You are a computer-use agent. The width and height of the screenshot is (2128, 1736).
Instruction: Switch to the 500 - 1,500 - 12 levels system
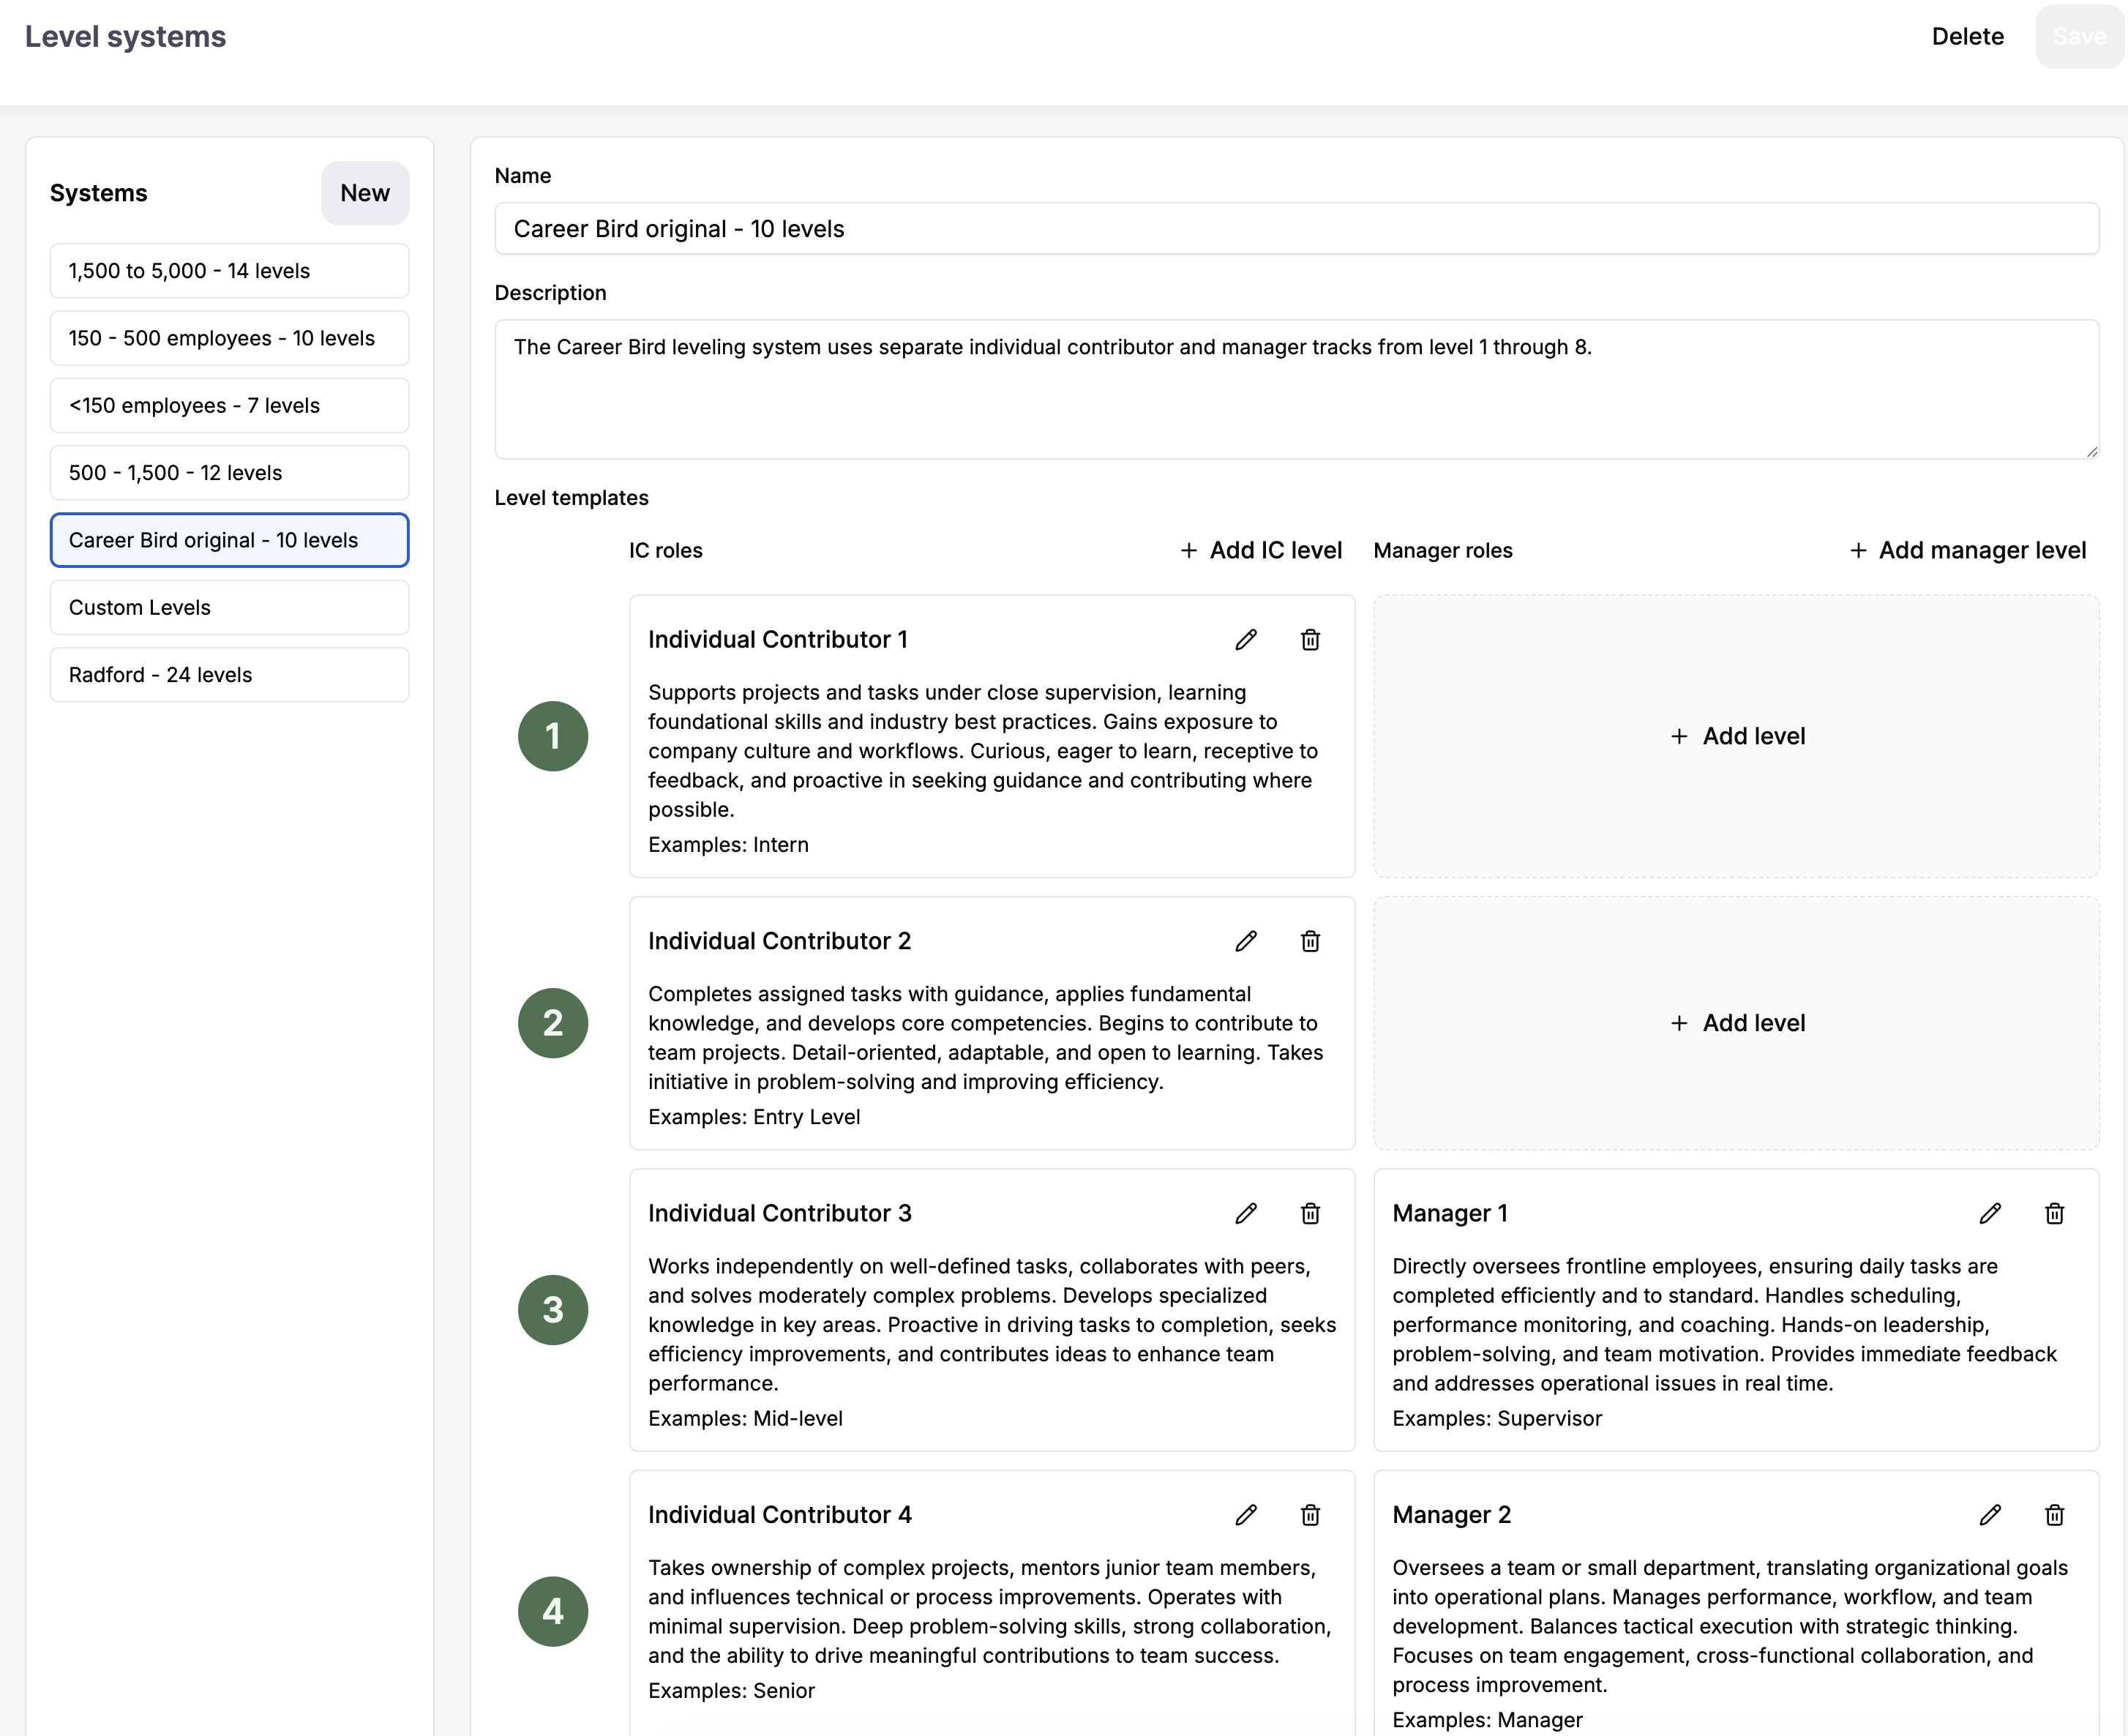[x=229, y=473]
